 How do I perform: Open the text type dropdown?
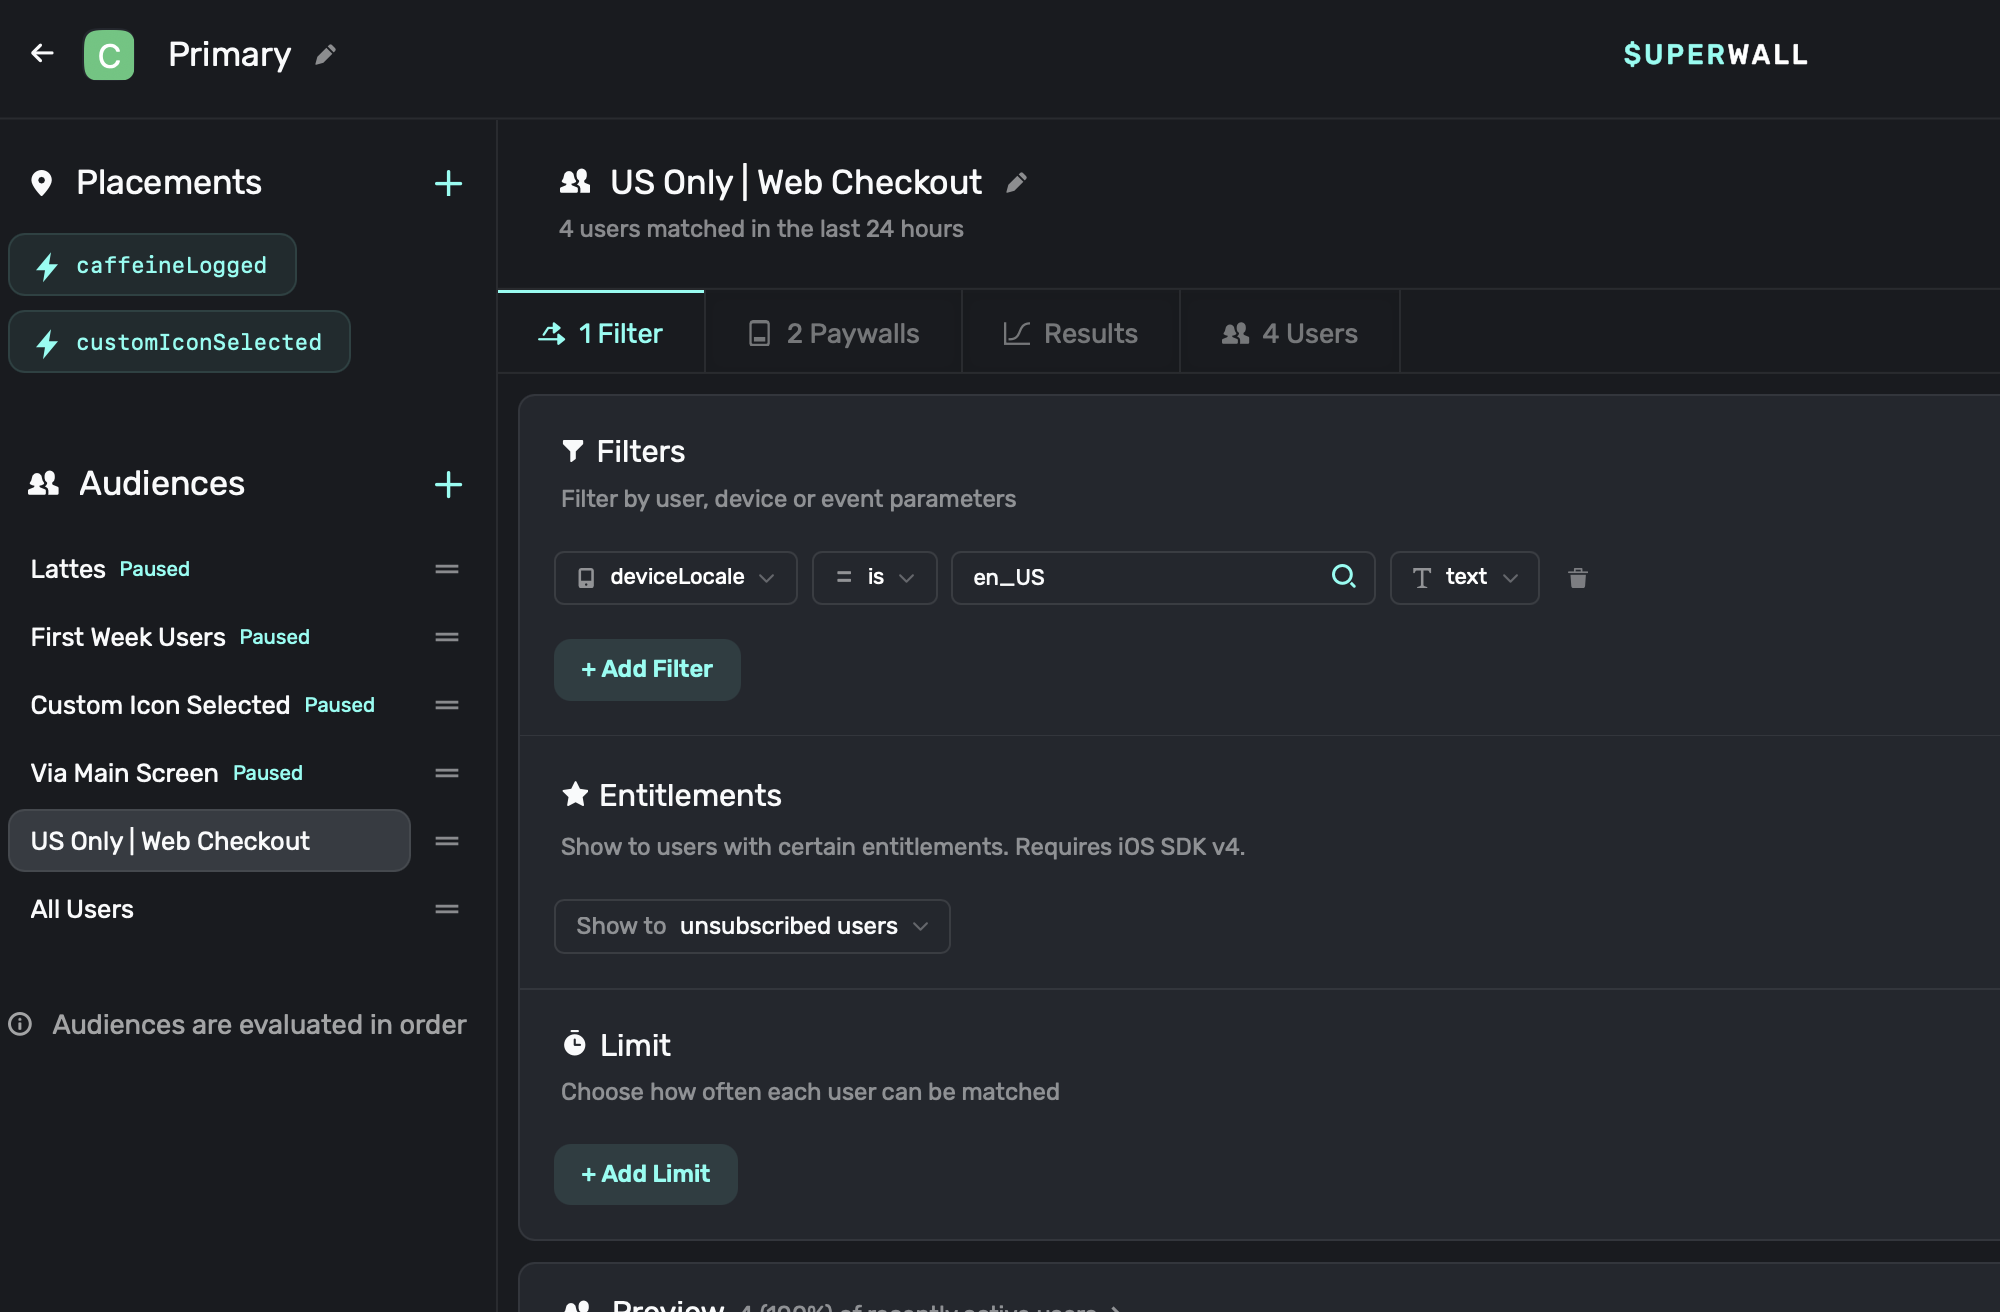[x=1464, y=577]
